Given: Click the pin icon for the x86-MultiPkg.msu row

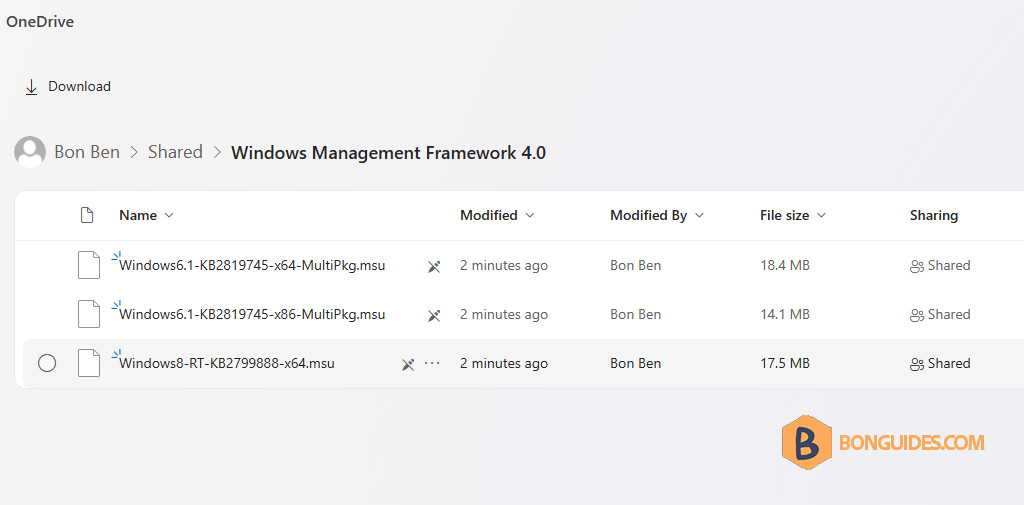Looking at the screenshot, I should [434, 316].
